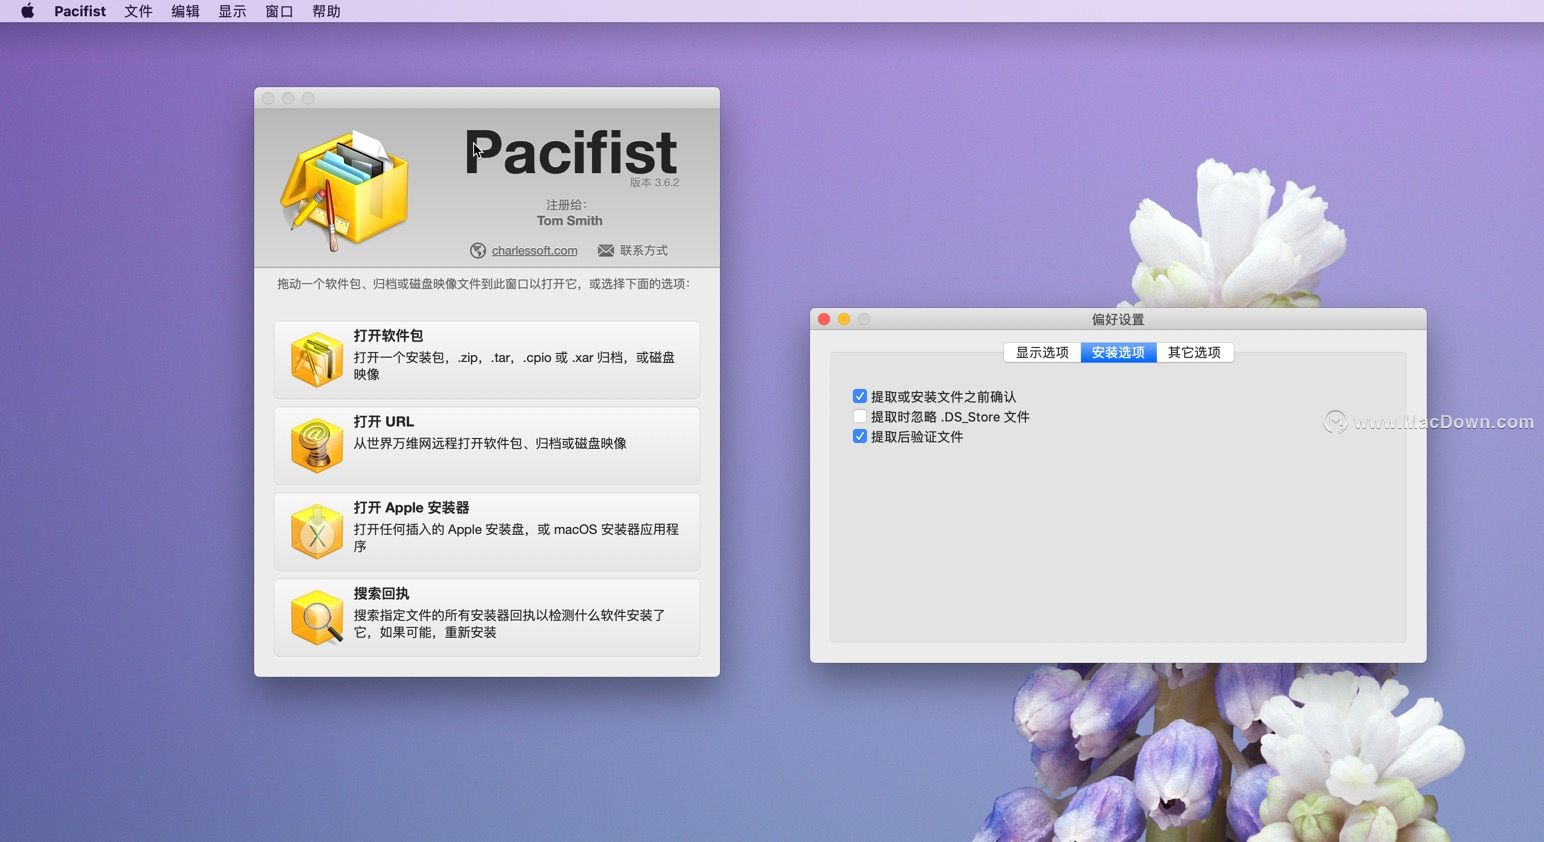This screenshot has height=842, width=1544.
Task: Click the Pacifist yellow box logo
Action: click(x=345, y=190)
